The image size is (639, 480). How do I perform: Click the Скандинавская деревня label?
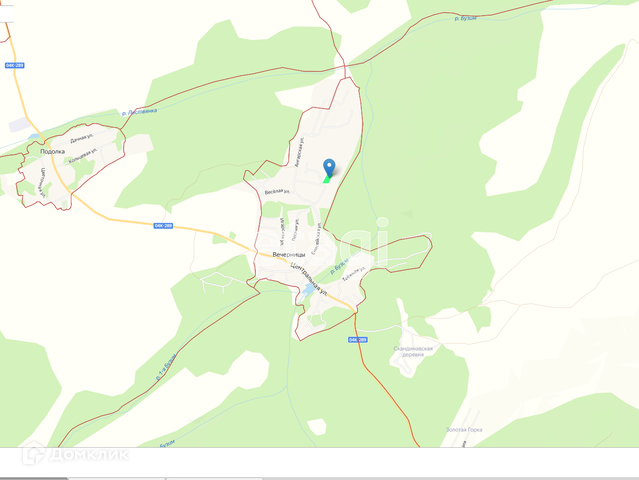pos(413,352)
